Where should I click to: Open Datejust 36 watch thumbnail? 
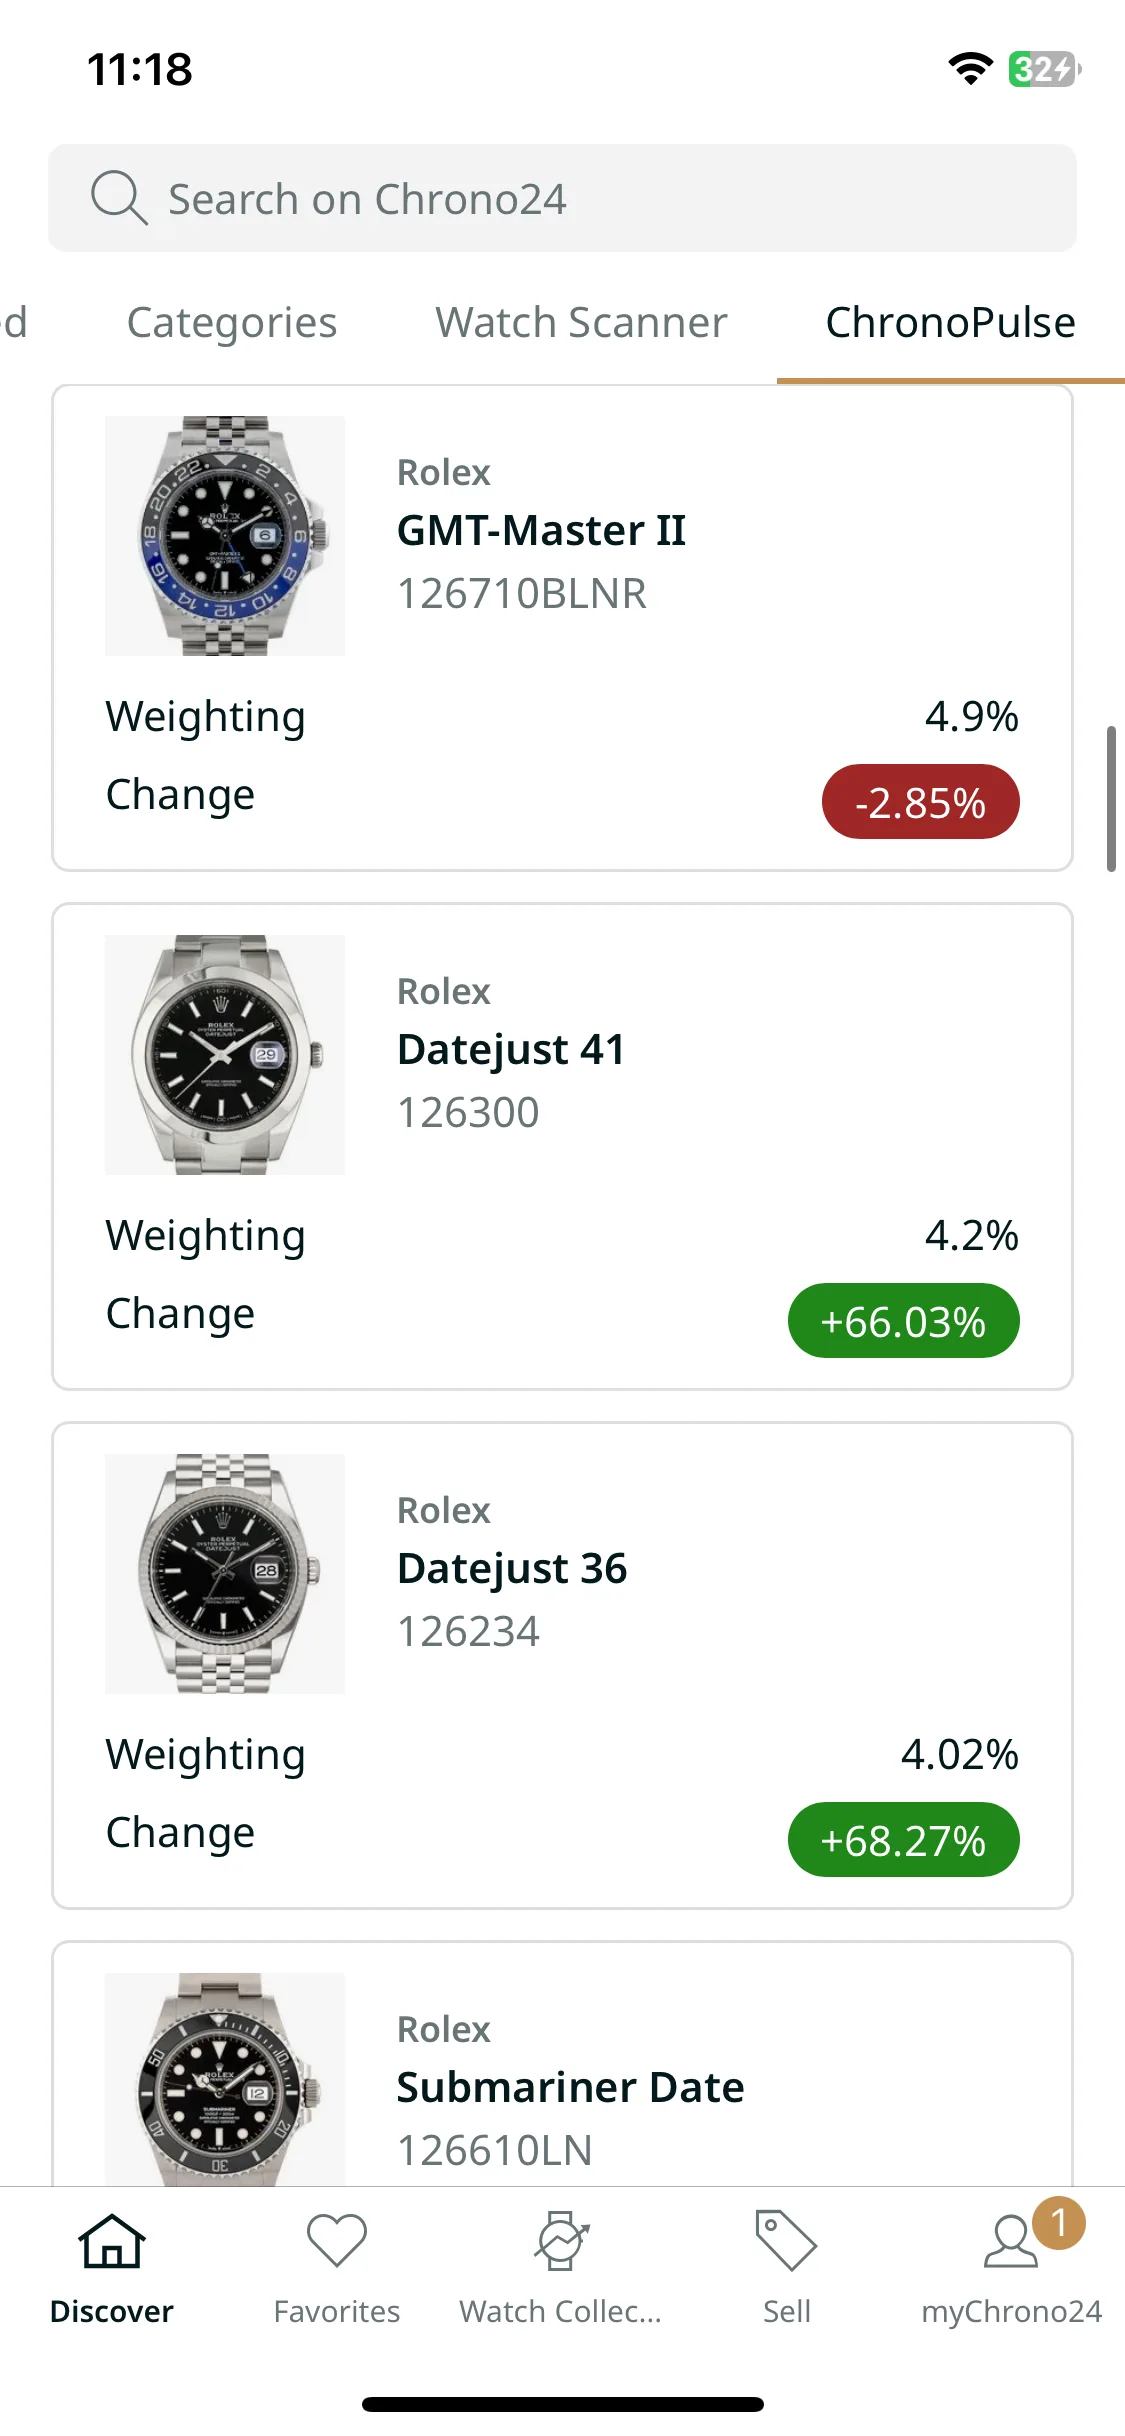tap(225, 1574)
